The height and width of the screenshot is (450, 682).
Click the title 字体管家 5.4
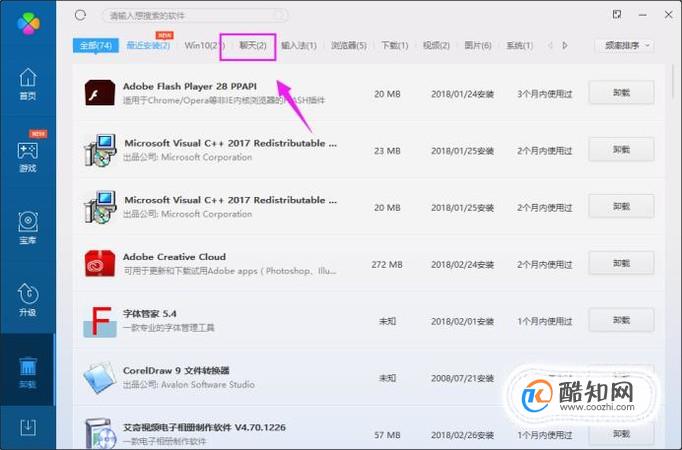[150, 313]
